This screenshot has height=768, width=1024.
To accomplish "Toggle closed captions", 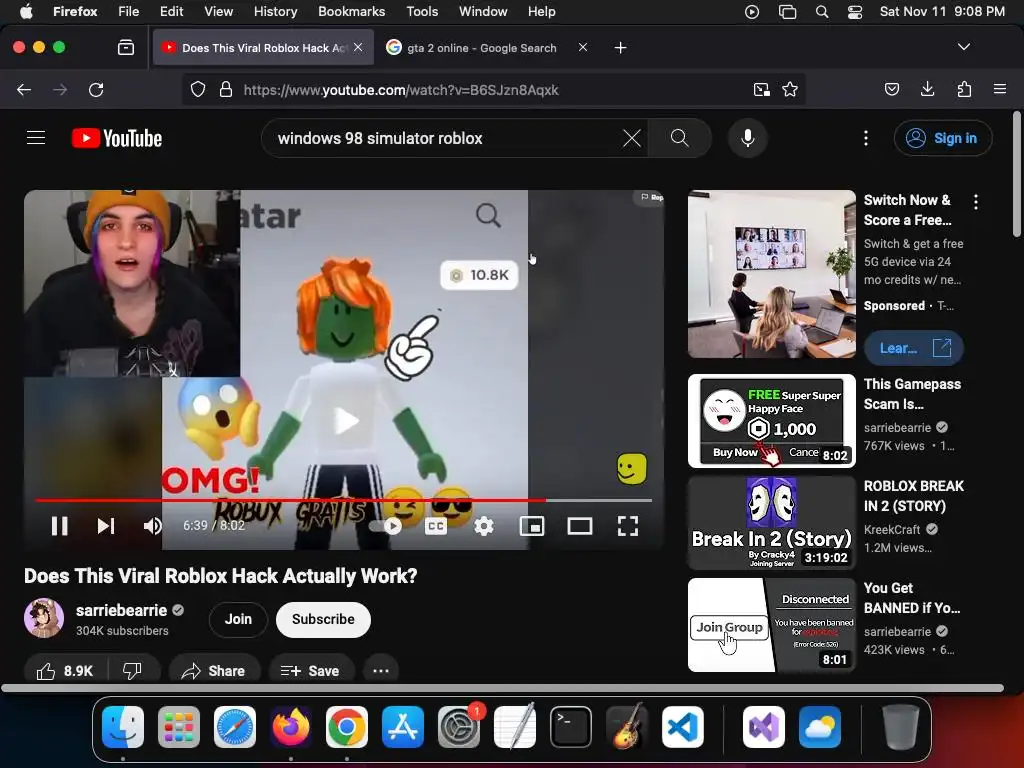I will tap(436, 526).
